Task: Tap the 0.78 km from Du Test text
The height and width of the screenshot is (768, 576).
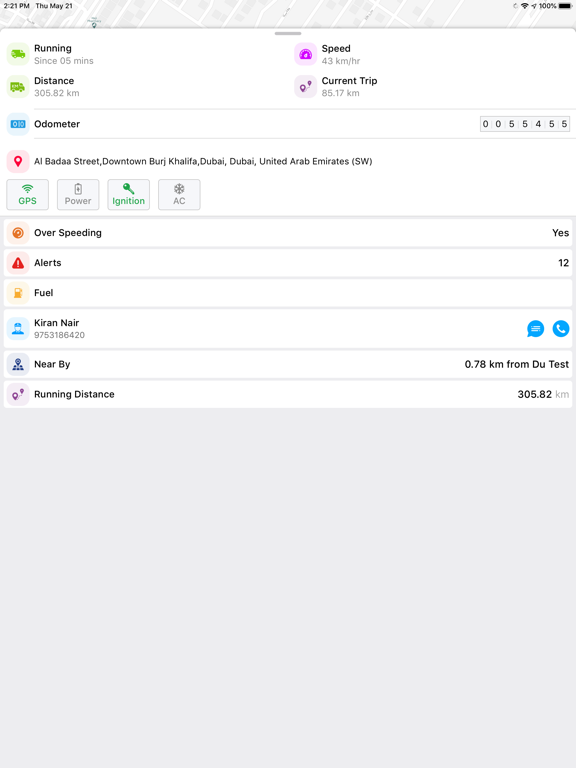Action: pyautogui.click(x=517, y=364)
